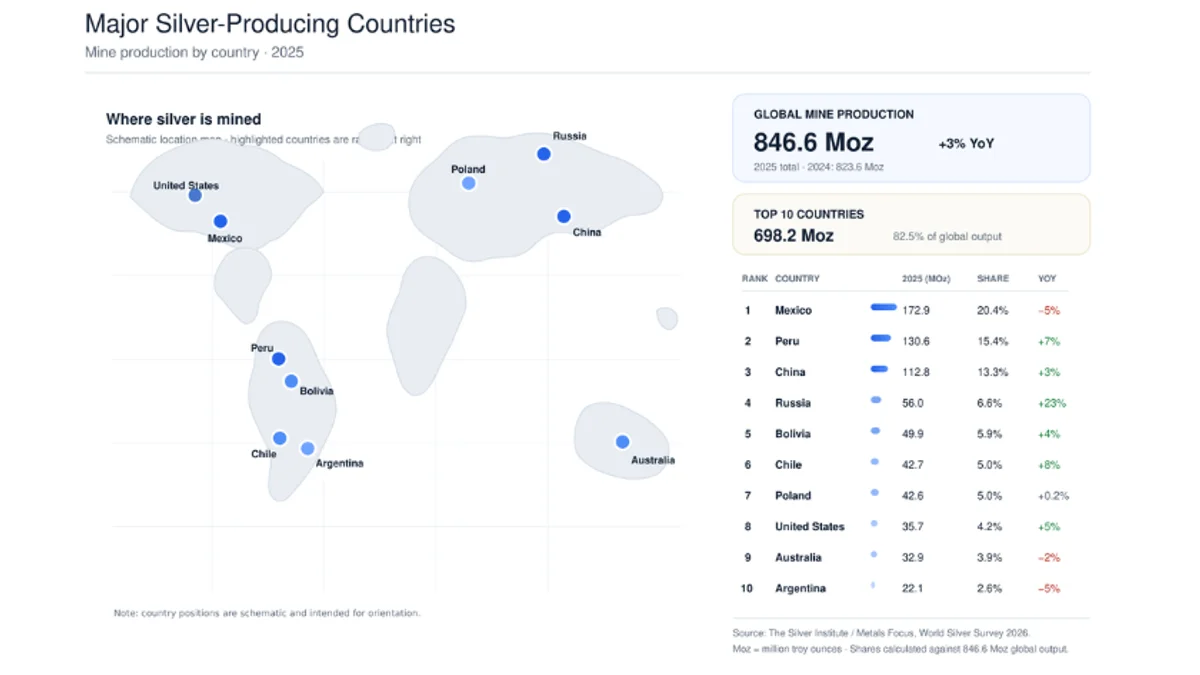
Task: Click the China dot marker on the map
Action: point(564,216)
